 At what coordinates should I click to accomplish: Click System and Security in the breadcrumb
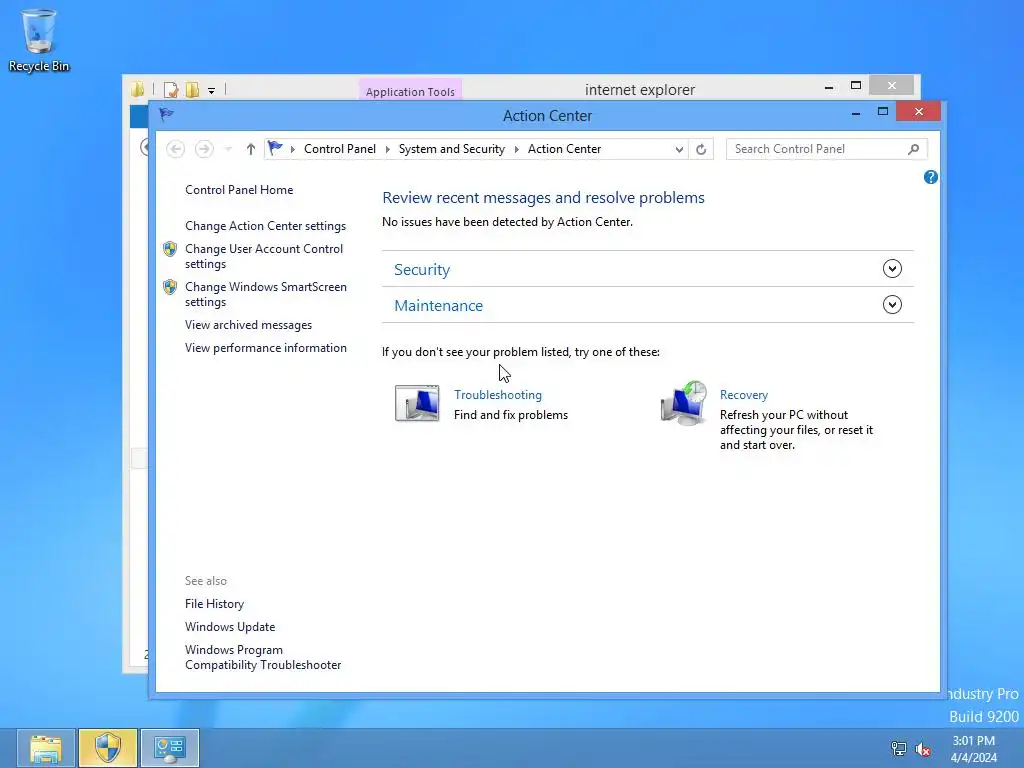click(452, 149)
